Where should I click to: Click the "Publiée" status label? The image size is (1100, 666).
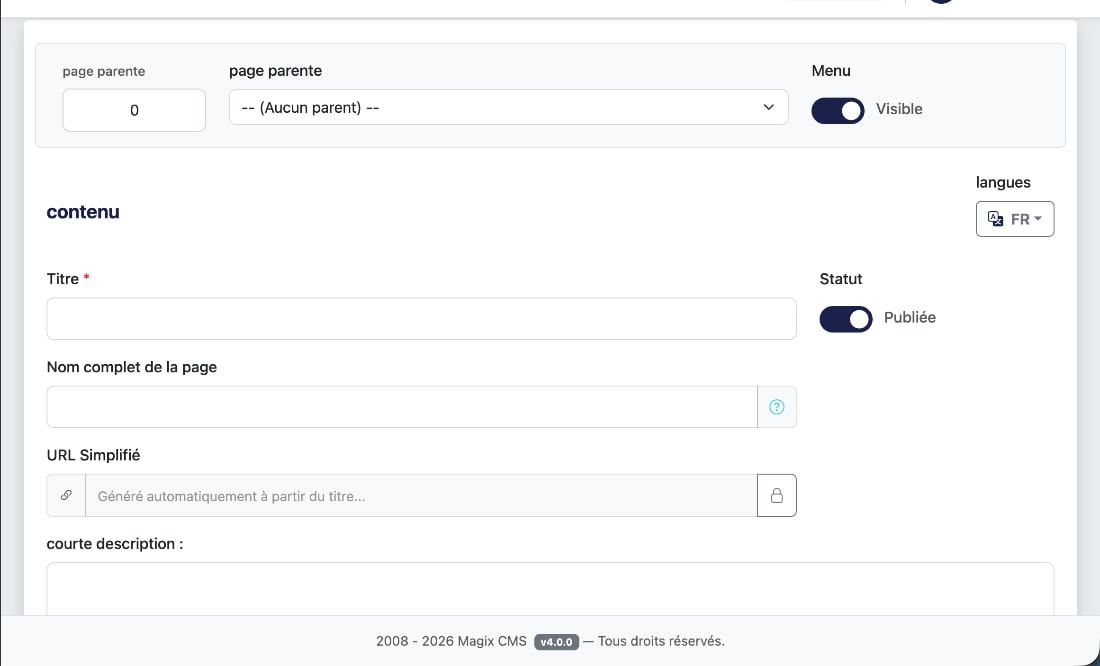pyautogui.click(x=910, y=317)
